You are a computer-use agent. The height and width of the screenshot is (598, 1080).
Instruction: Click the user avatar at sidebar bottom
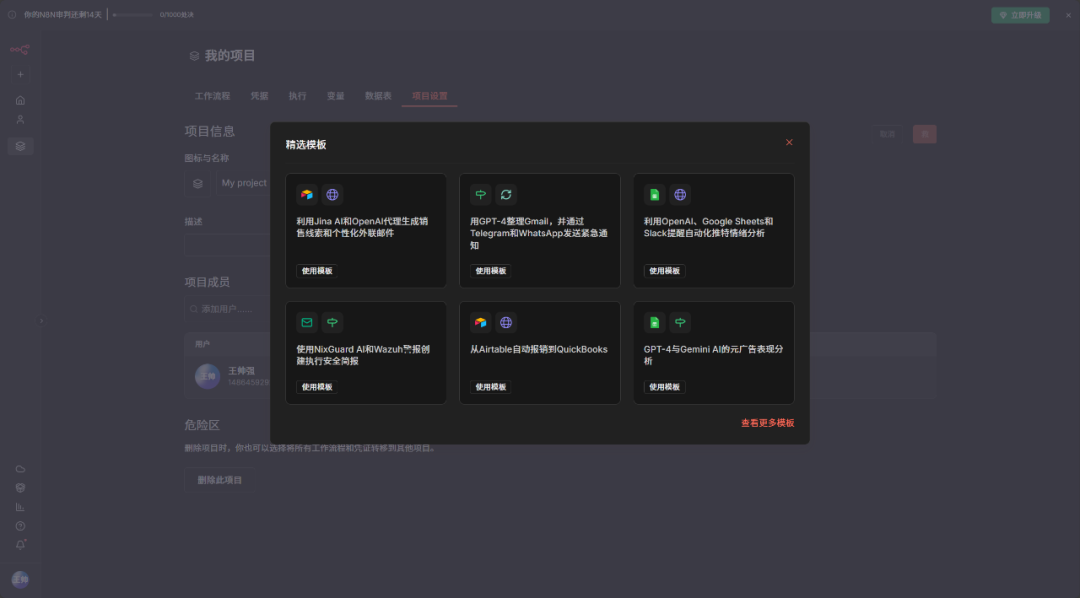20,579
